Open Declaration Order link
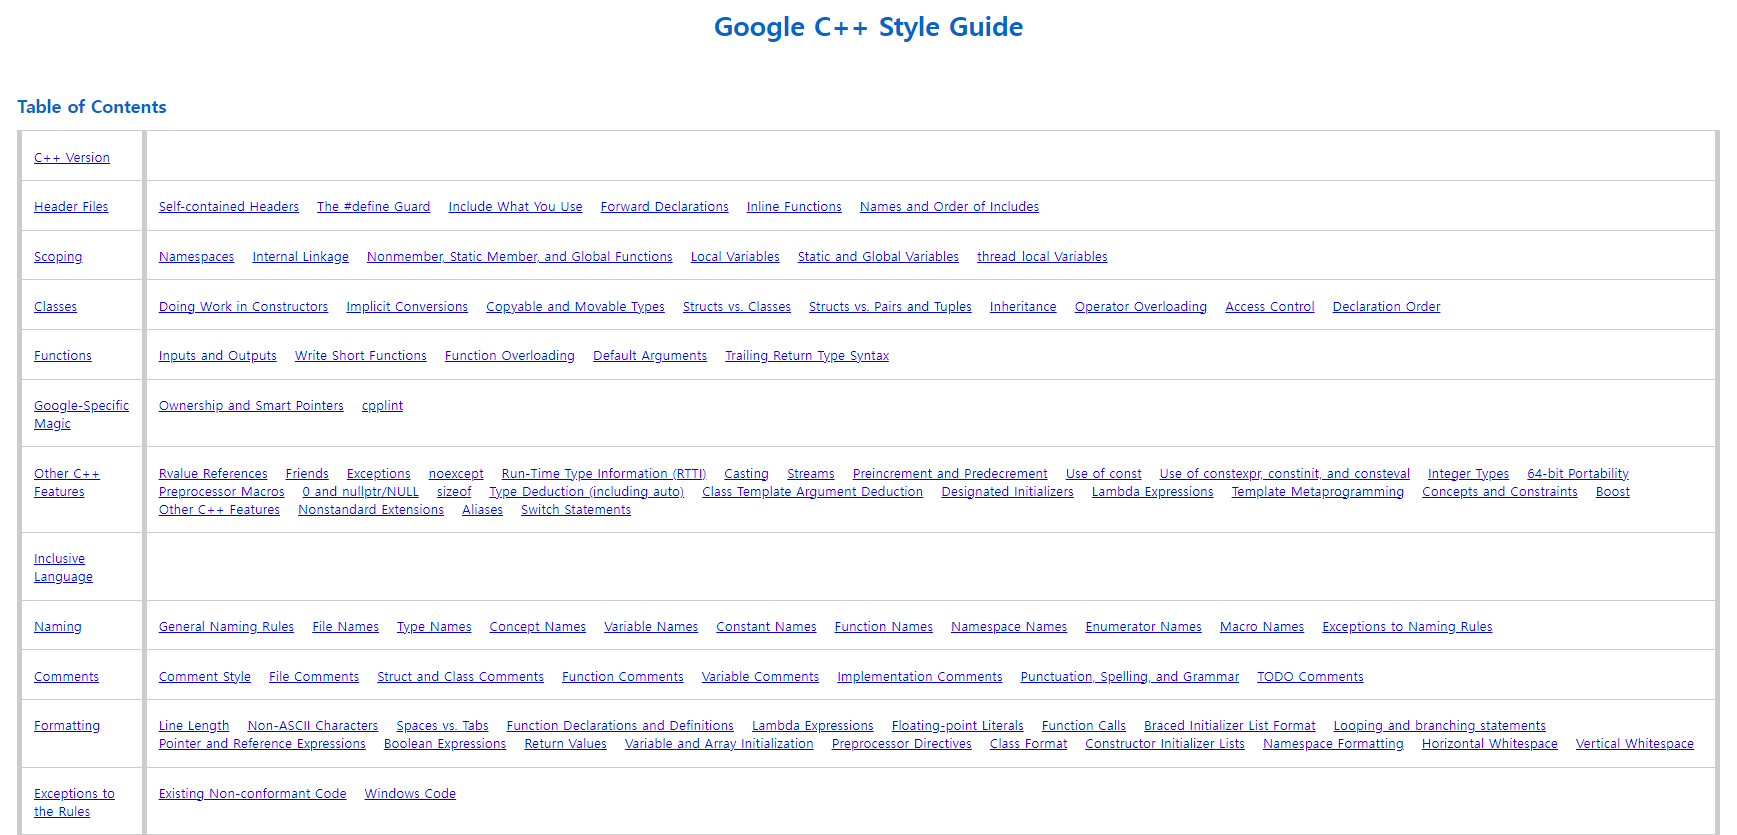The height and width of the screenshot is (835, 1737). [1386, 307]
